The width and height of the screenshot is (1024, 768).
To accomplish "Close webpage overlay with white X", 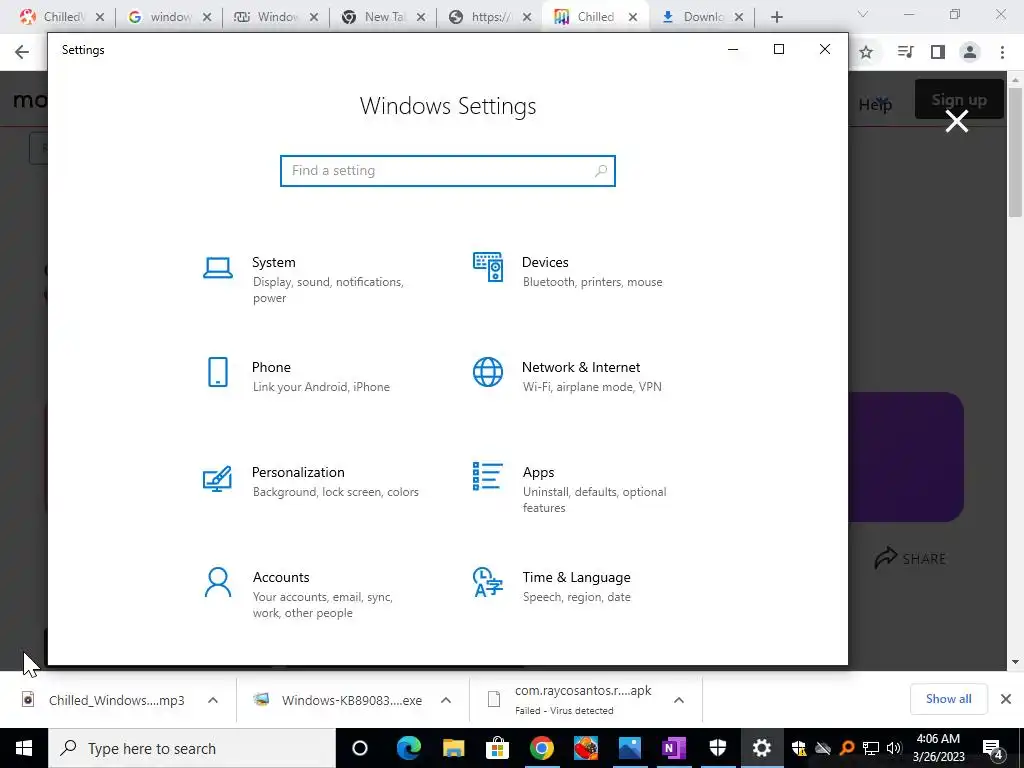I will (957, 121).
